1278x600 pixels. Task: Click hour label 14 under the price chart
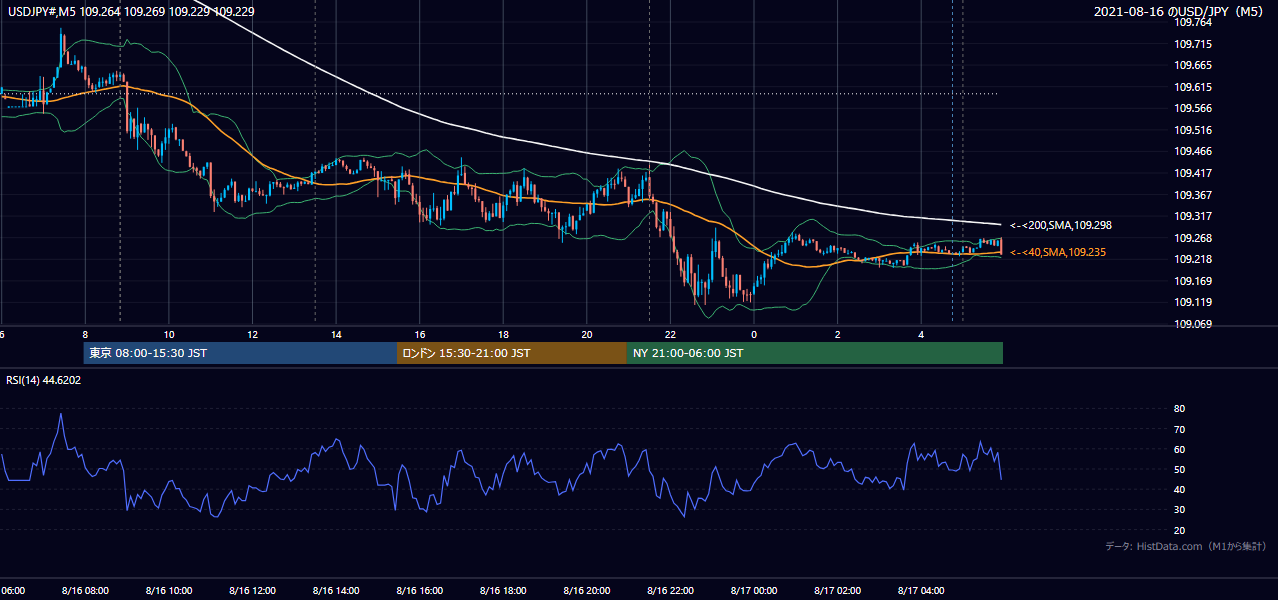tap(337, 335)
